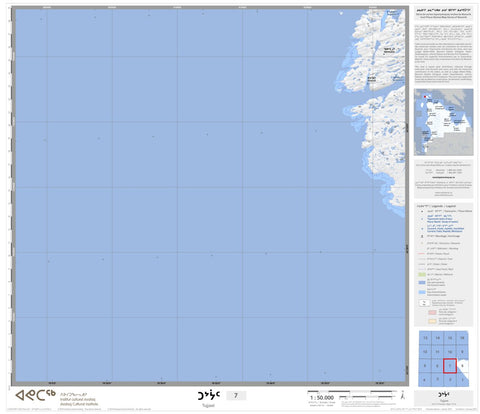Click the red marker on locator map
Viewport: 480px width, 414px height.
(425, 97)
